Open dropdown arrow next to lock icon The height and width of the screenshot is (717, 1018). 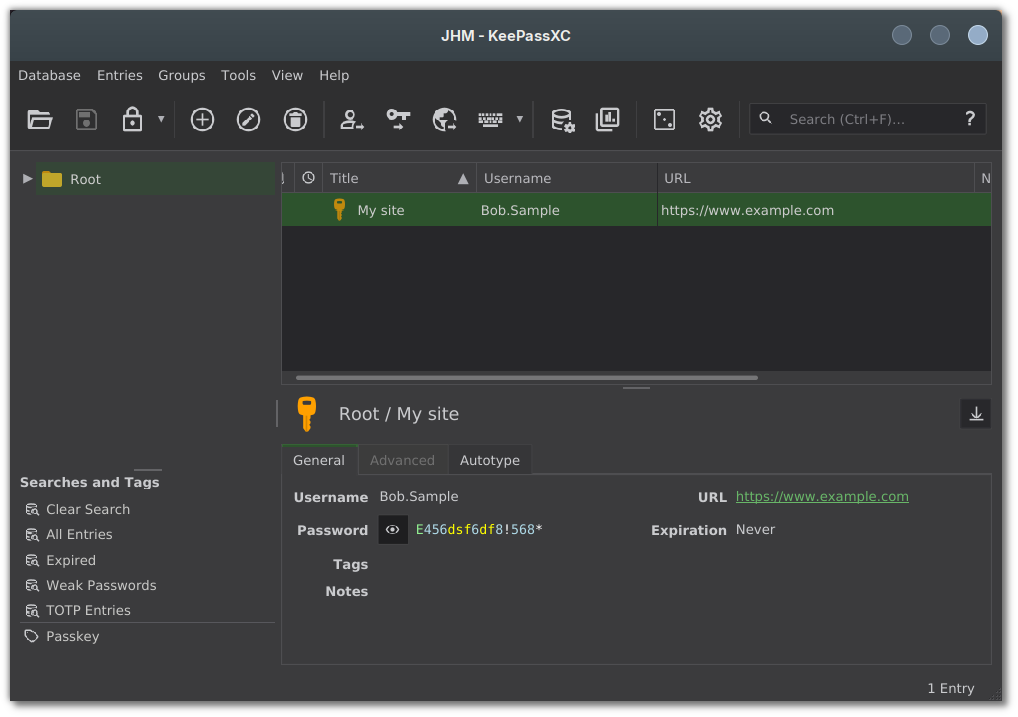tap(161, 120)
